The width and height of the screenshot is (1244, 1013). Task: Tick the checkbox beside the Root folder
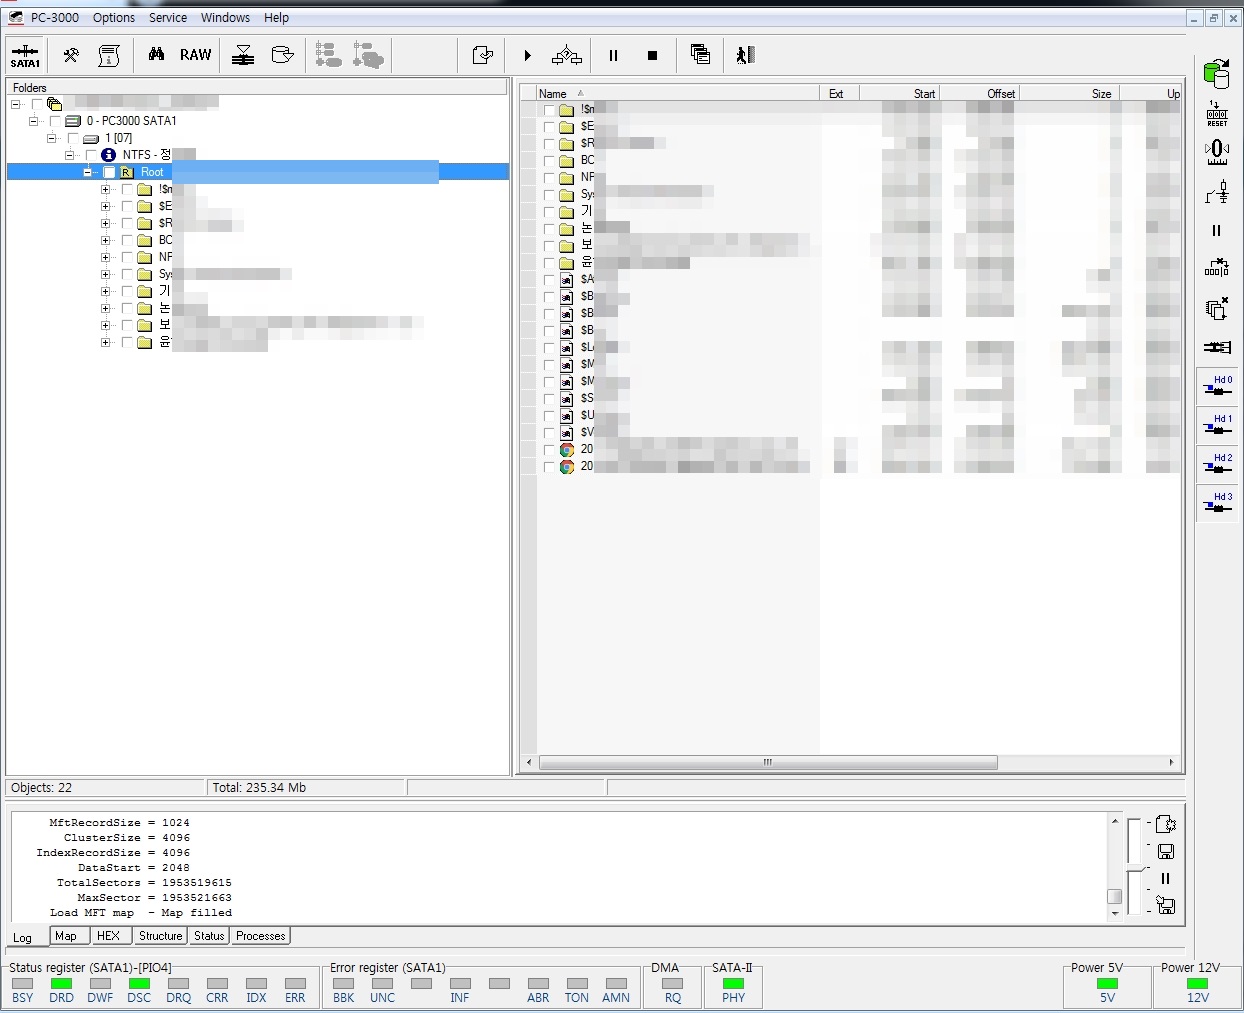click(x=109, y=172)
